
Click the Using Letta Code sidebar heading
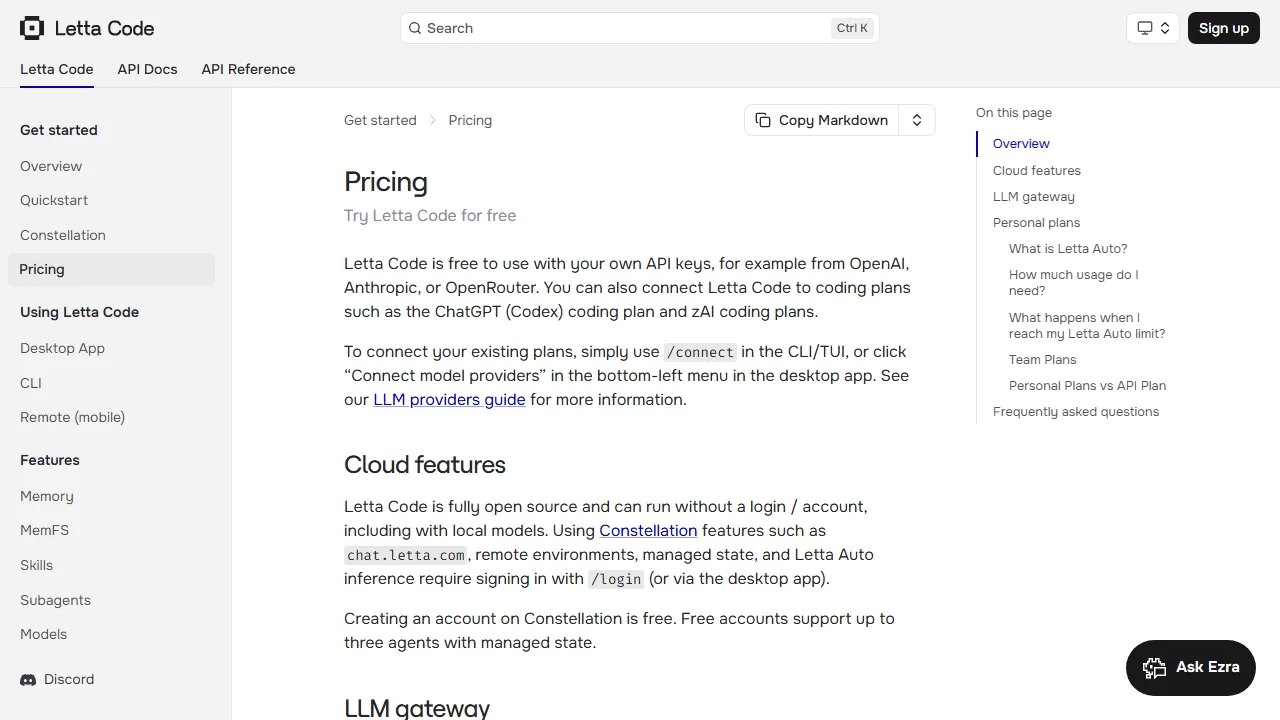(x=79, y=312)
